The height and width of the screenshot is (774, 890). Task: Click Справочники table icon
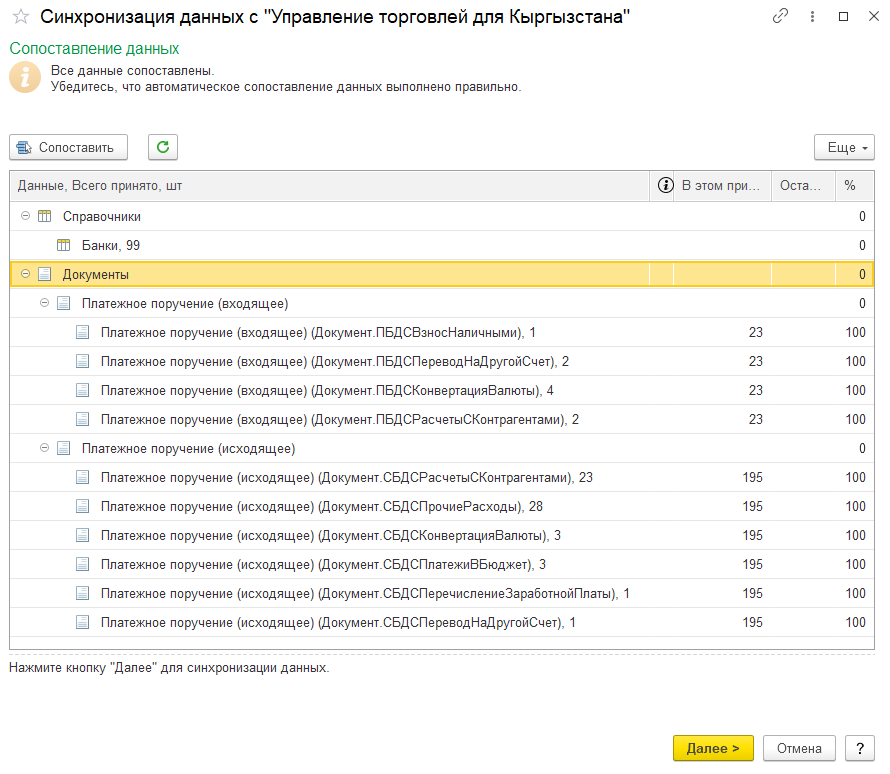pyautogui.click(x=44, y=216)
